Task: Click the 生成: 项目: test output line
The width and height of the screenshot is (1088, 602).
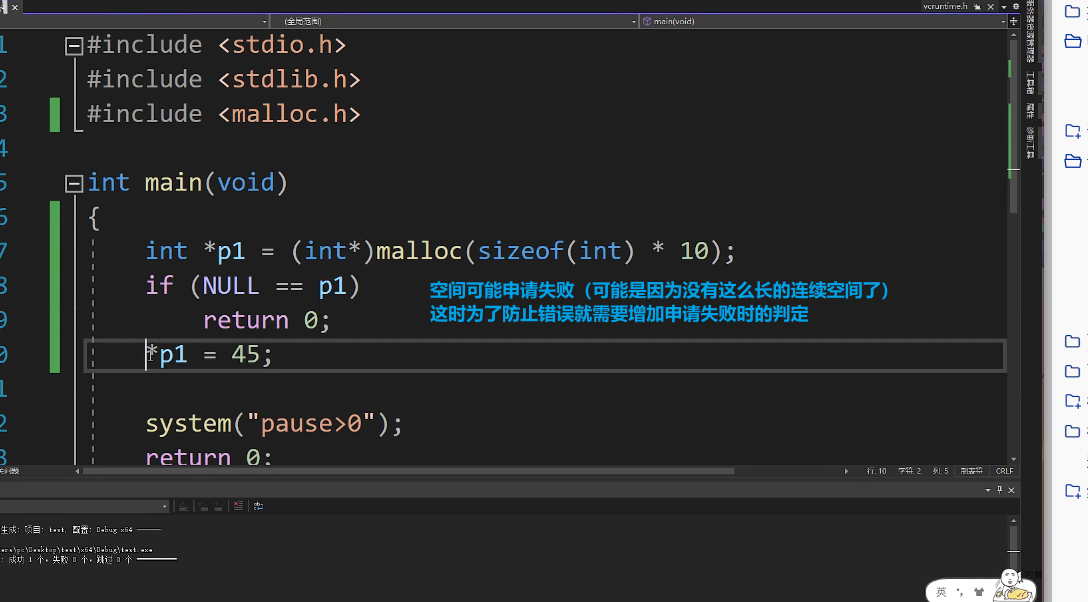Action: [x=80, y=530]
